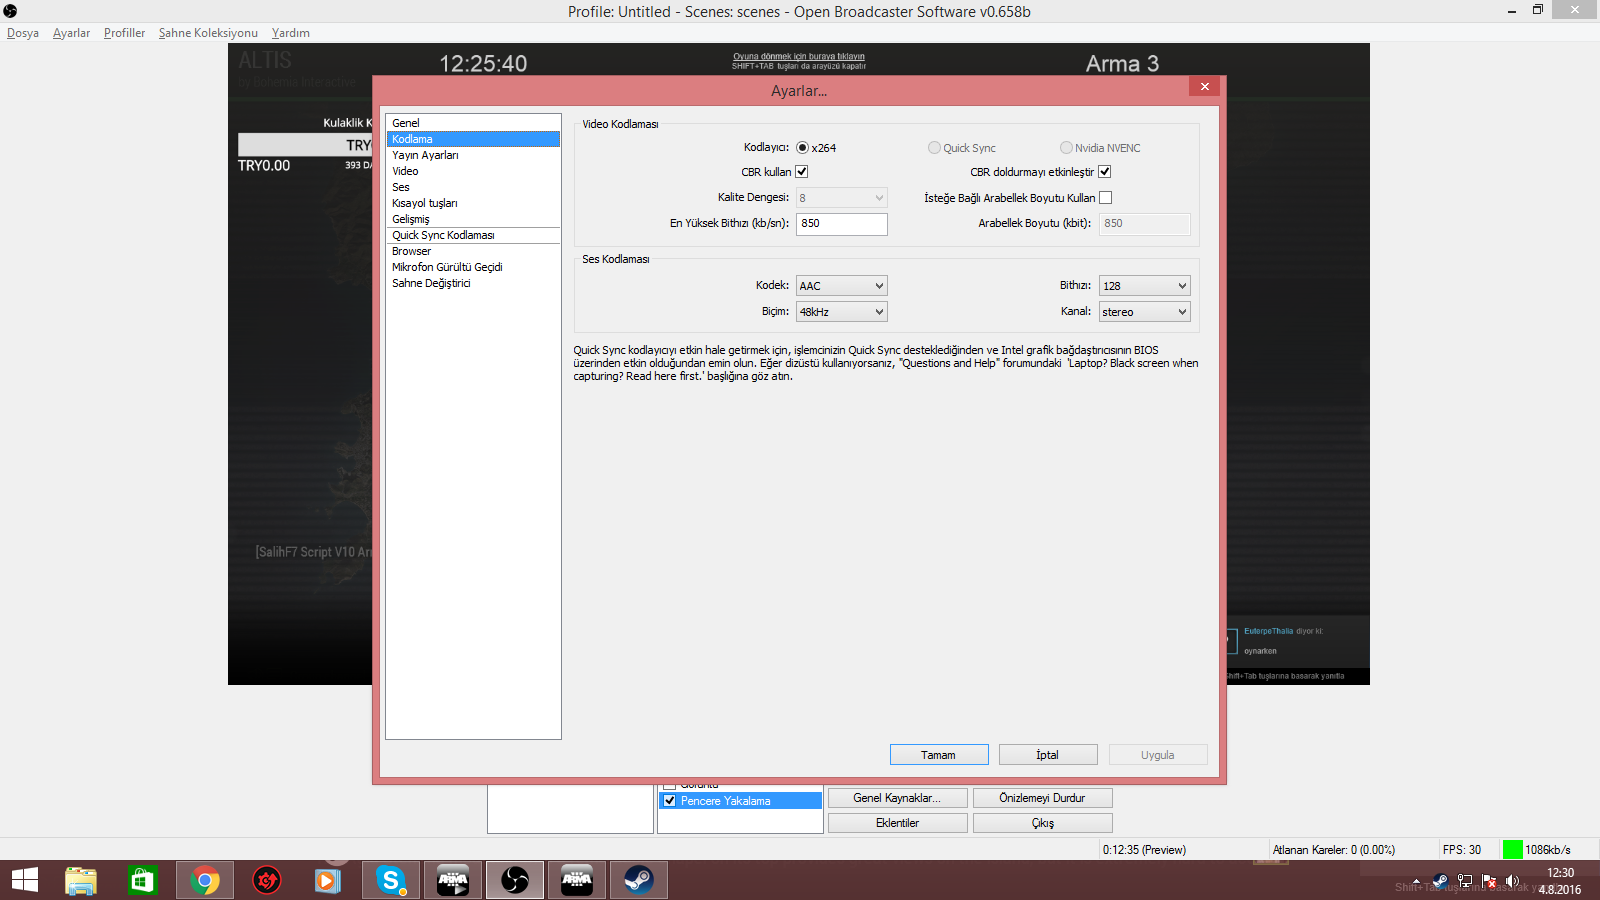1600x900 pixels.
Task: Open Biçim 48kHz dropdown
Action: click(842, 312)
